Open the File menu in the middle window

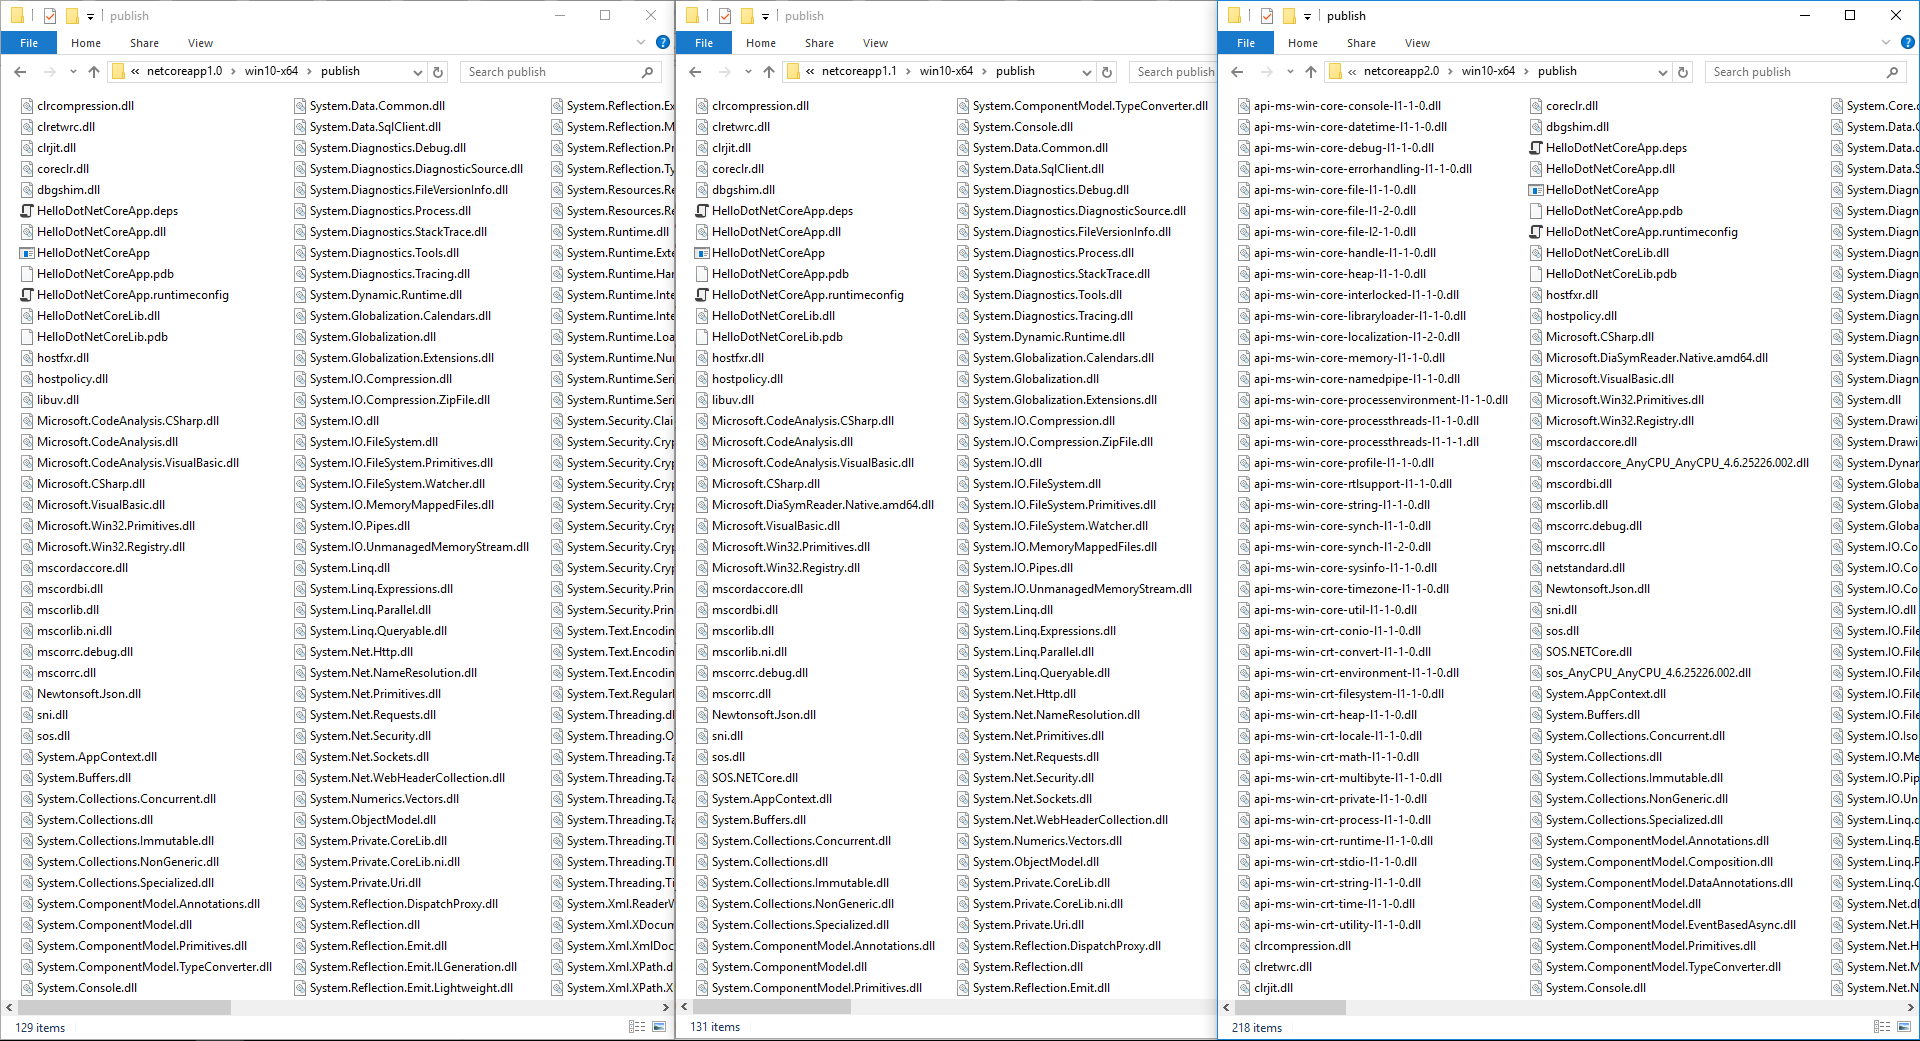click(x=704, y=43)
